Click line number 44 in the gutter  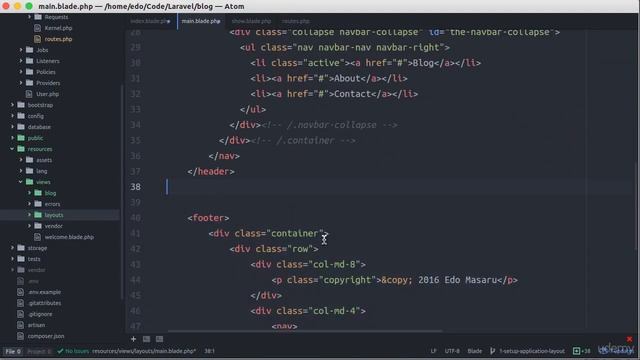coord(136,280)
